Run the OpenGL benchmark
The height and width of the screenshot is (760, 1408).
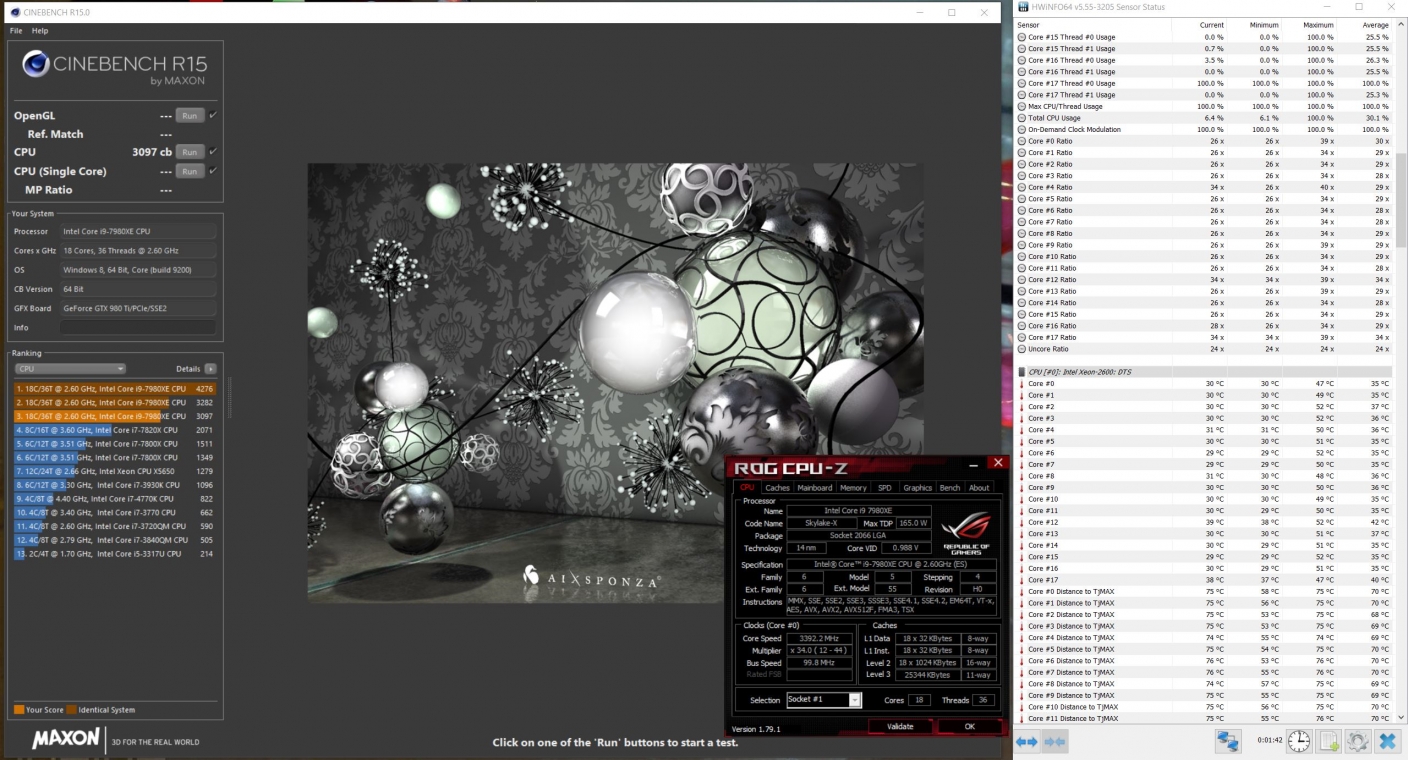tap(189, 115)
